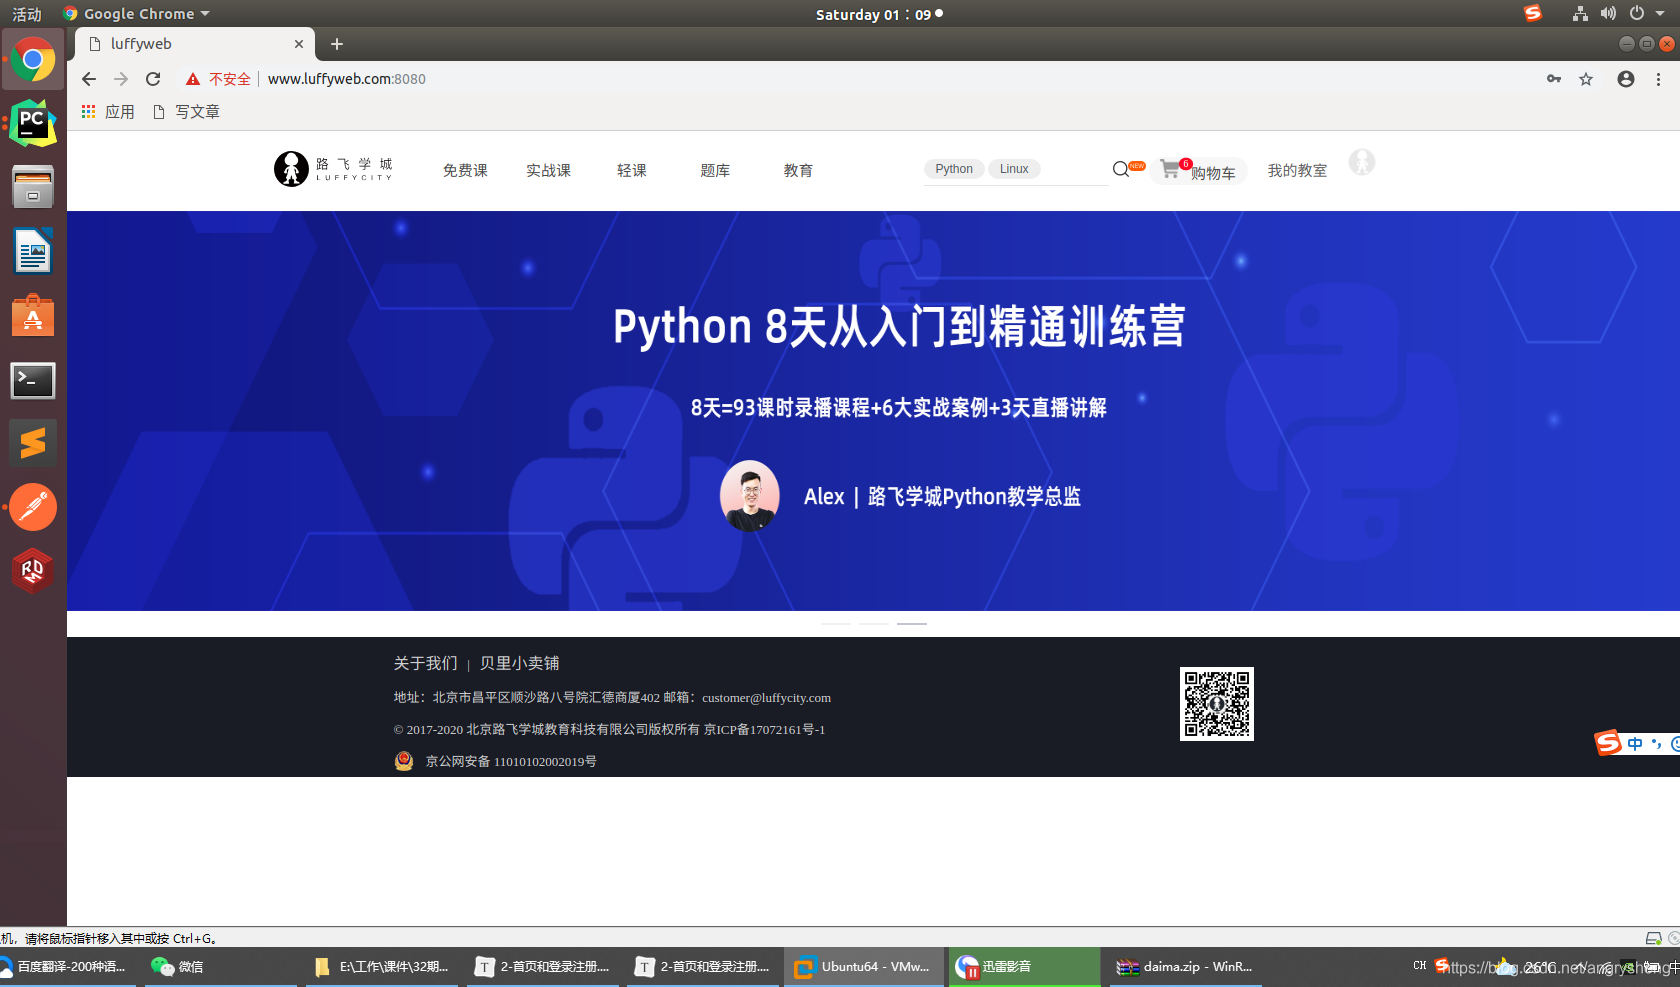Select the Chrome icon in the Ubuntu dock
The width and height of the screenshot is (1680, 987).
tap(33, 59)
